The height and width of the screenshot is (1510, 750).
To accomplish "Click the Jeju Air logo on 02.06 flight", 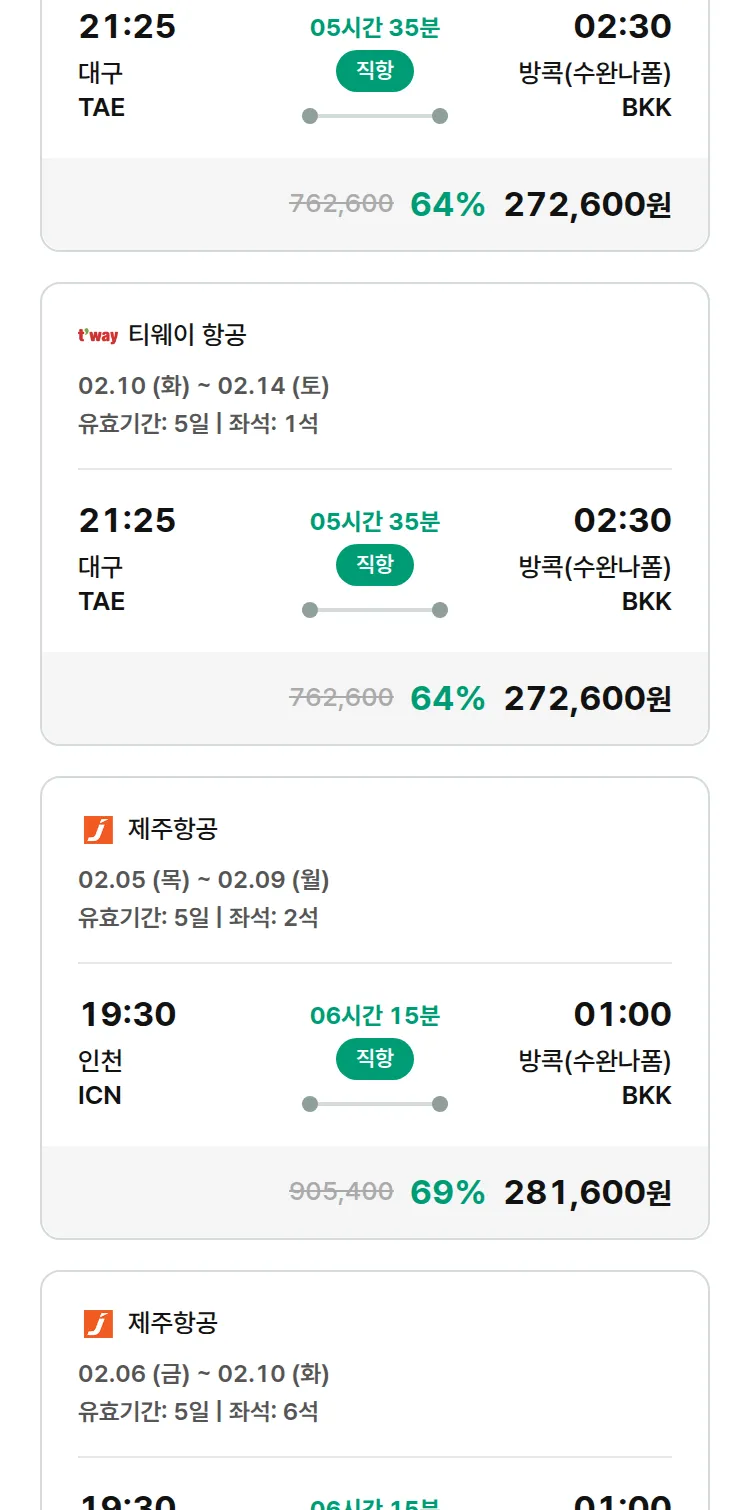I will 98,1324.
